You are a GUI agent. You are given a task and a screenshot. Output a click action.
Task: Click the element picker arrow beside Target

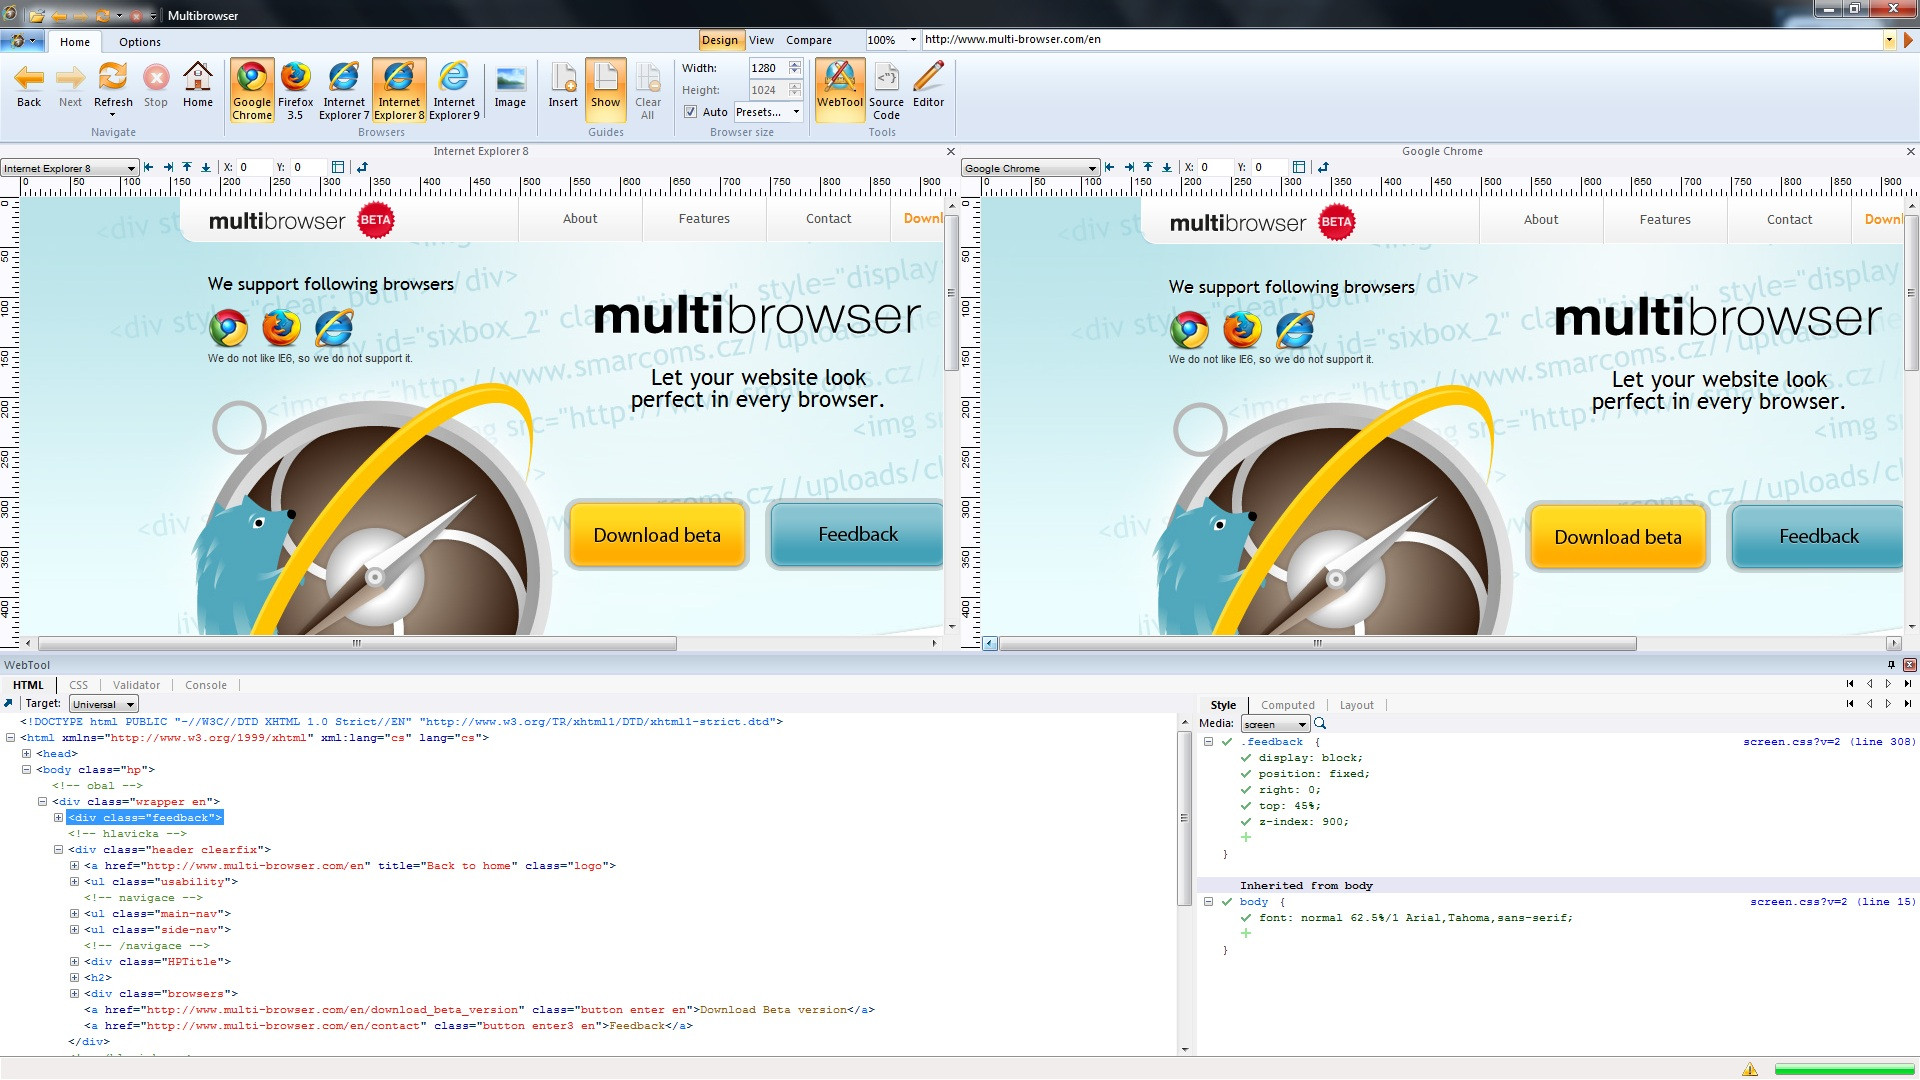tap(9, 703)
